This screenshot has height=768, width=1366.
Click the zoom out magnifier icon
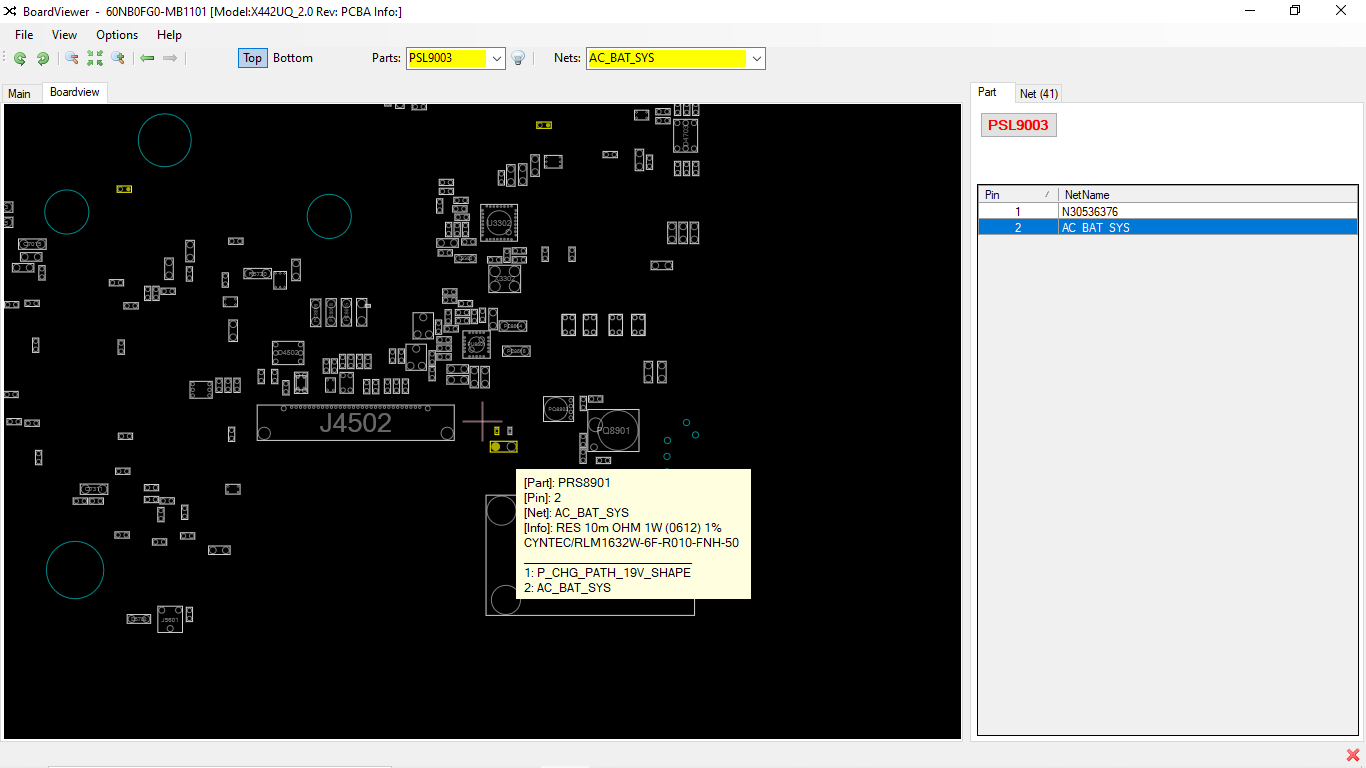[72, 58]
